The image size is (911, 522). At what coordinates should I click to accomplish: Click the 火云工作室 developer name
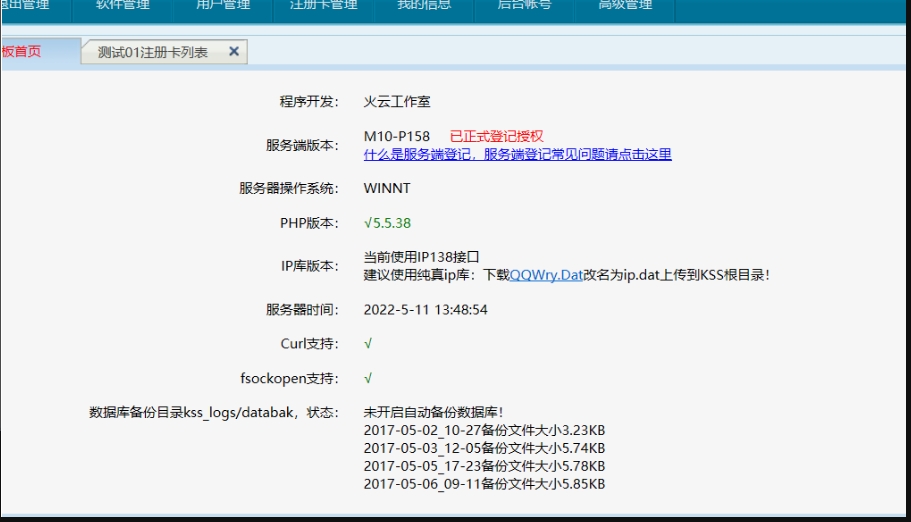397,102
